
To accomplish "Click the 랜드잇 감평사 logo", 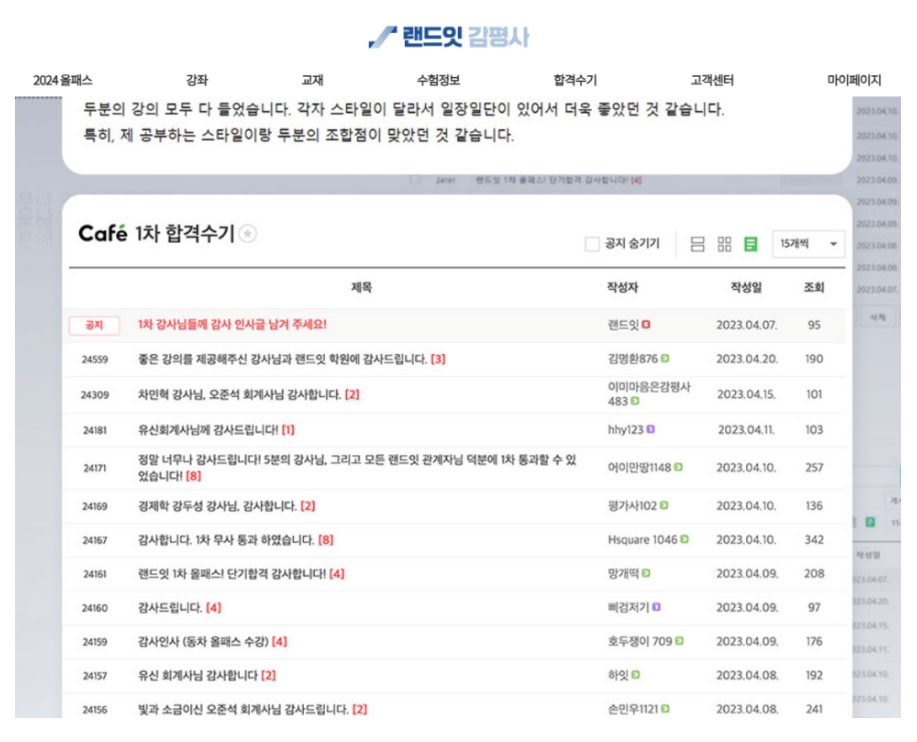I will point(448,38).
